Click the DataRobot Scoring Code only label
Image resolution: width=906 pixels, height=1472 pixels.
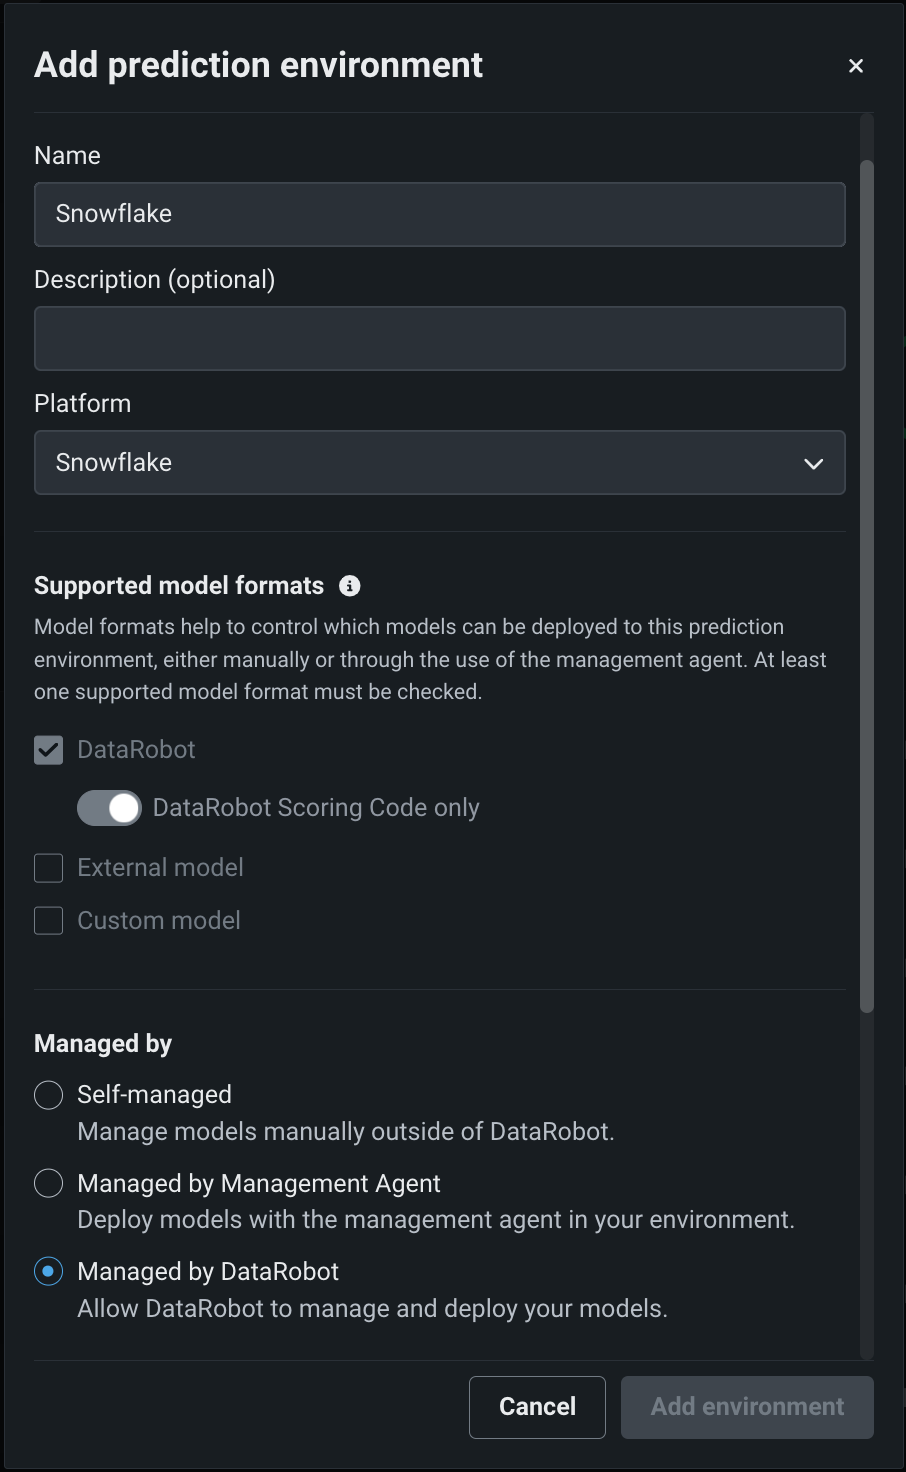coord(316,808)
